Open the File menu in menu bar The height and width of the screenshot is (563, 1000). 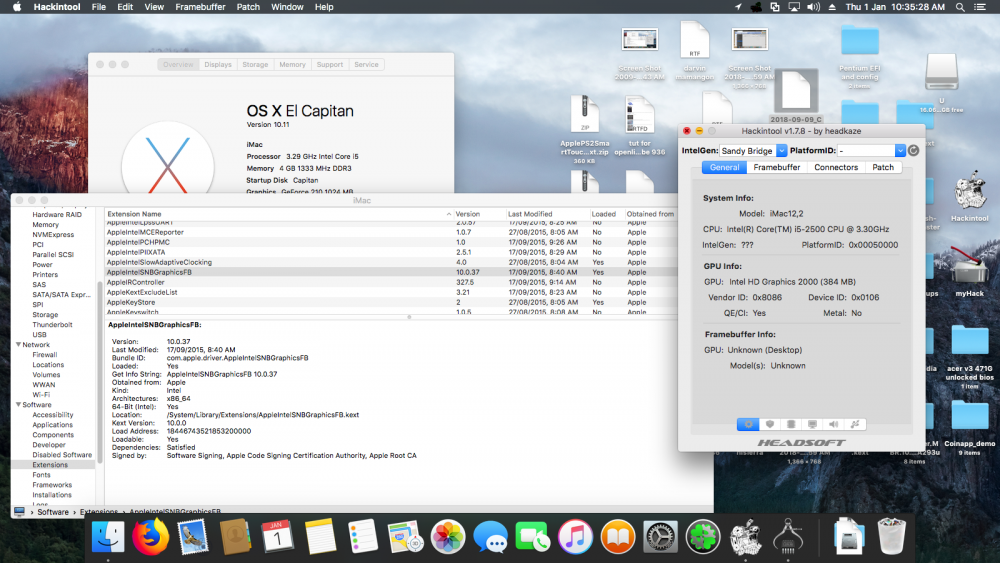[x=99, y=7]
